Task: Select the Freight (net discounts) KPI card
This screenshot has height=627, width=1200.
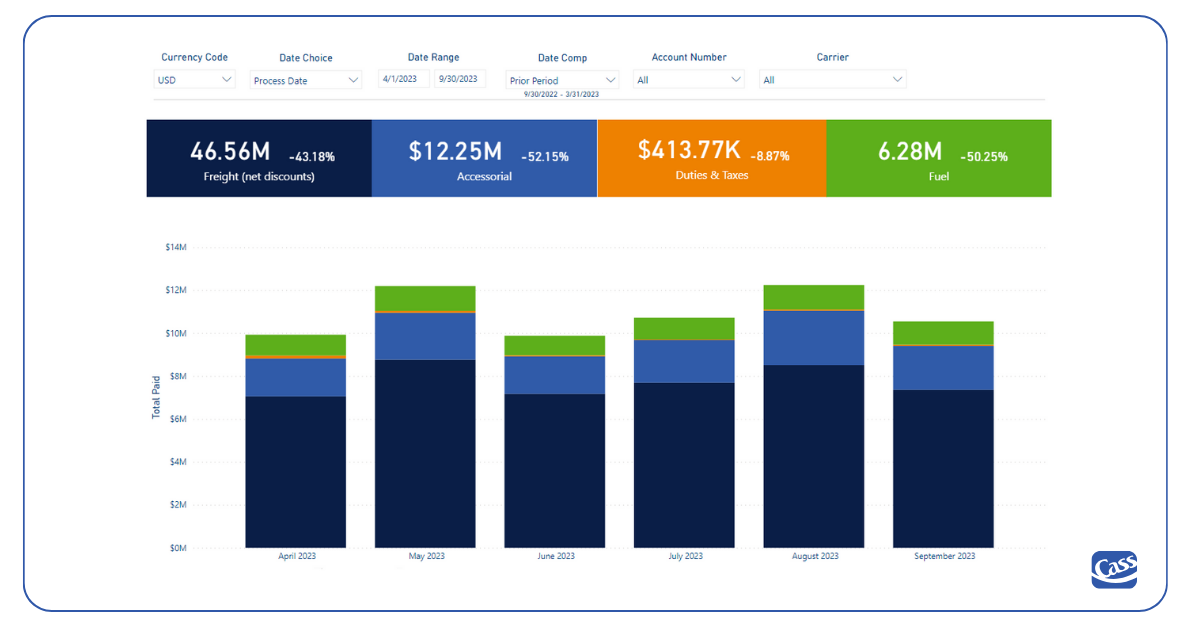Action: (258, 158)
